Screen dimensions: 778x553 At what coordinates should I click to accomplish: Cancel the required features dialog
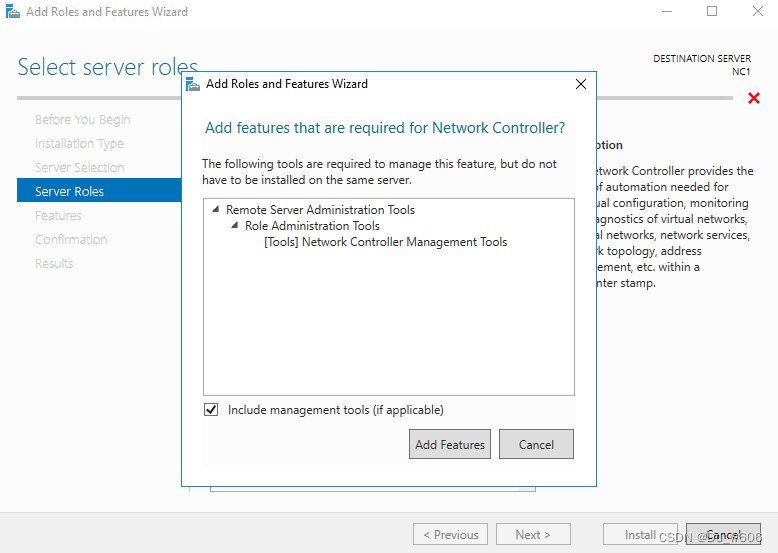click(x=536, y=444)
